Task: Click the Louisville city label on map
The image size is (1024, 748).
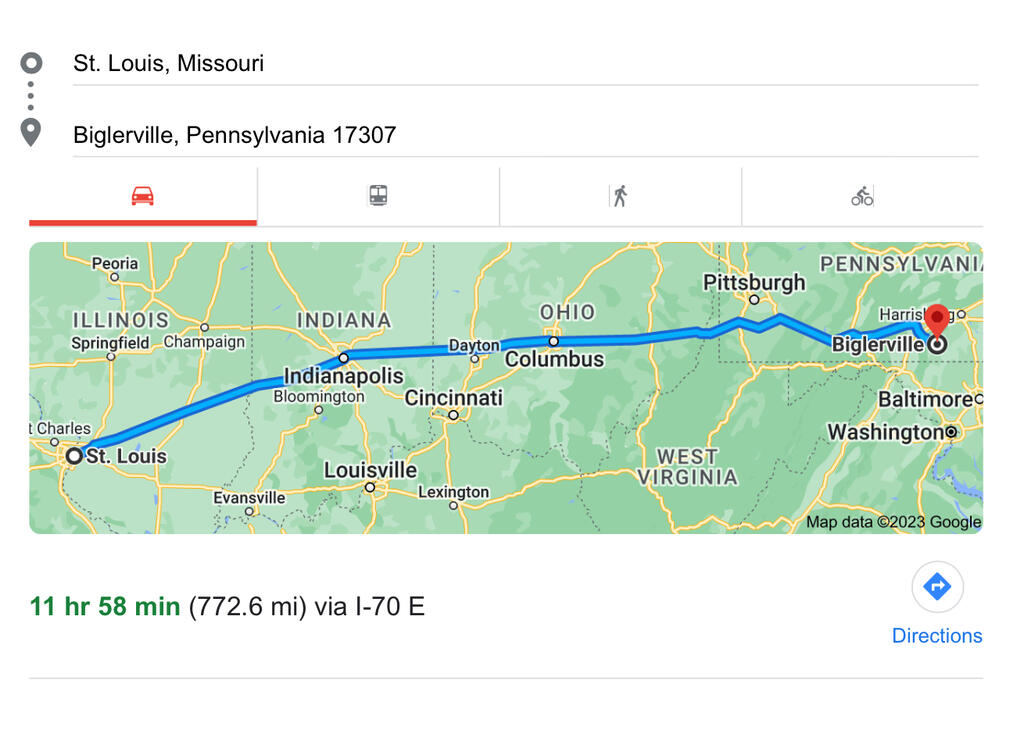Action: point(370,470)
